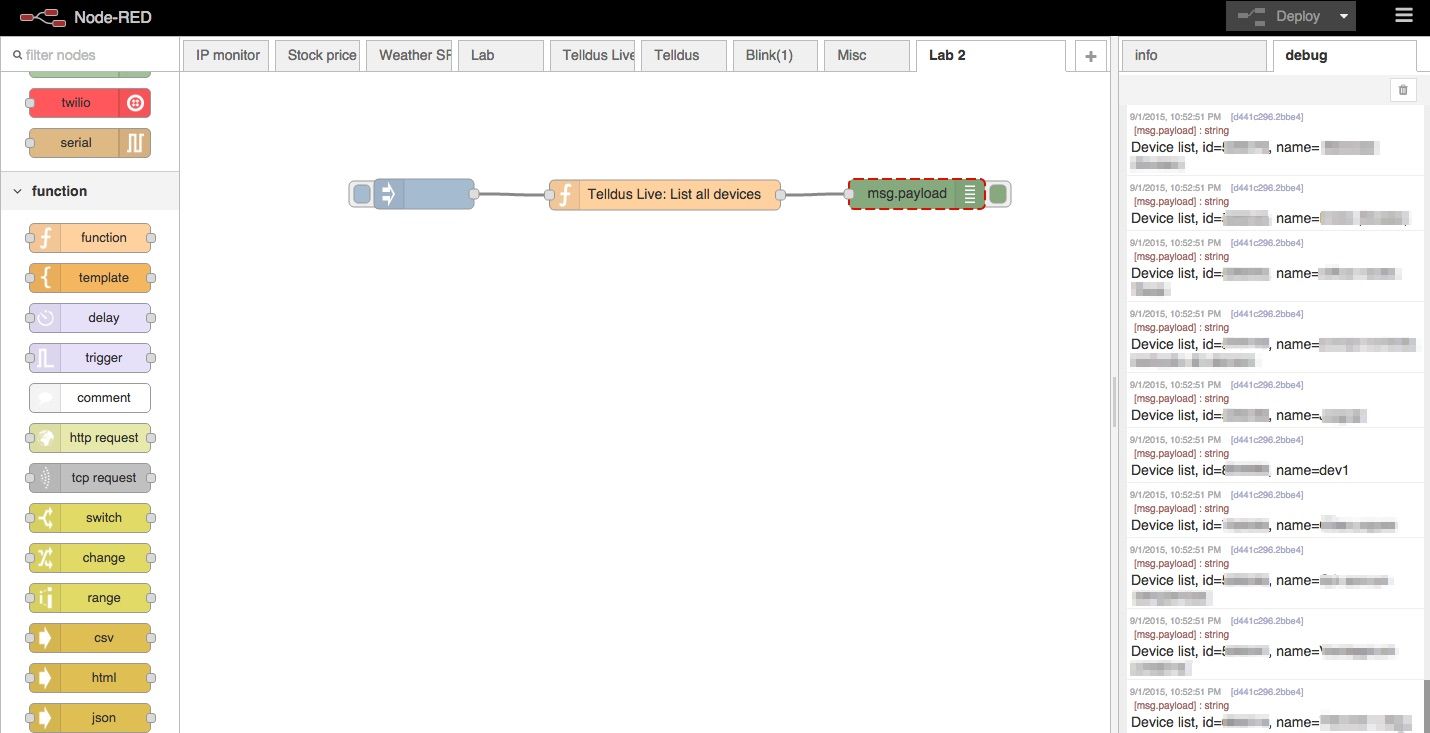Toggle the msg.payload debug node output button
Viewport: 1430px width, 733px height.
pyautogui.click(x=998, y=194)
